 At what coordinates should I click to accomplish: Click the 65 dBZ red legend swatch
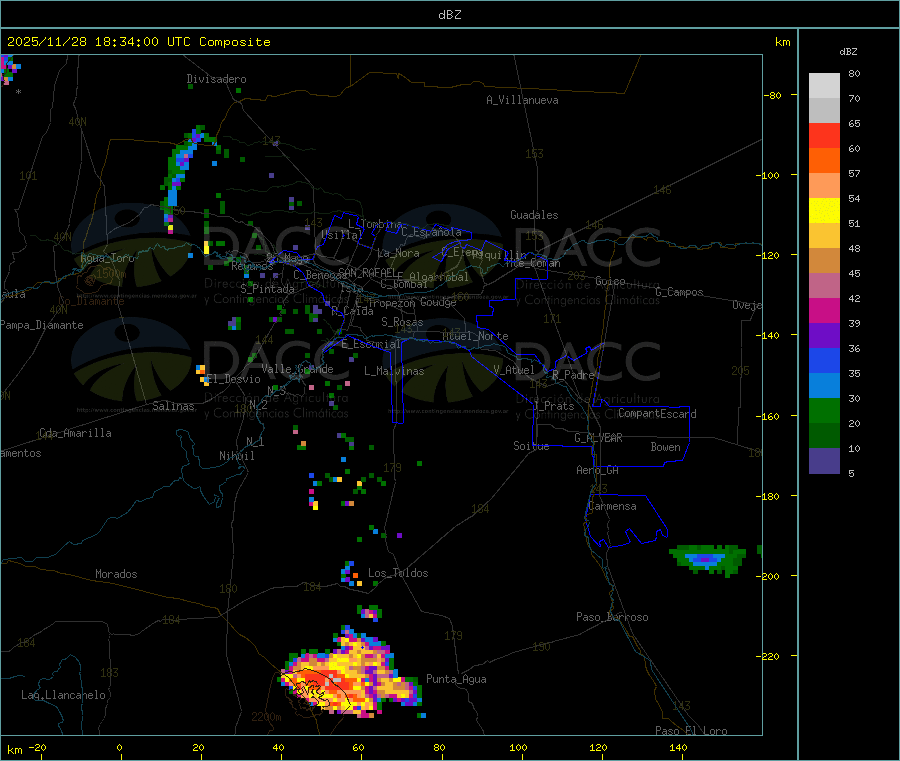point(824,135)
